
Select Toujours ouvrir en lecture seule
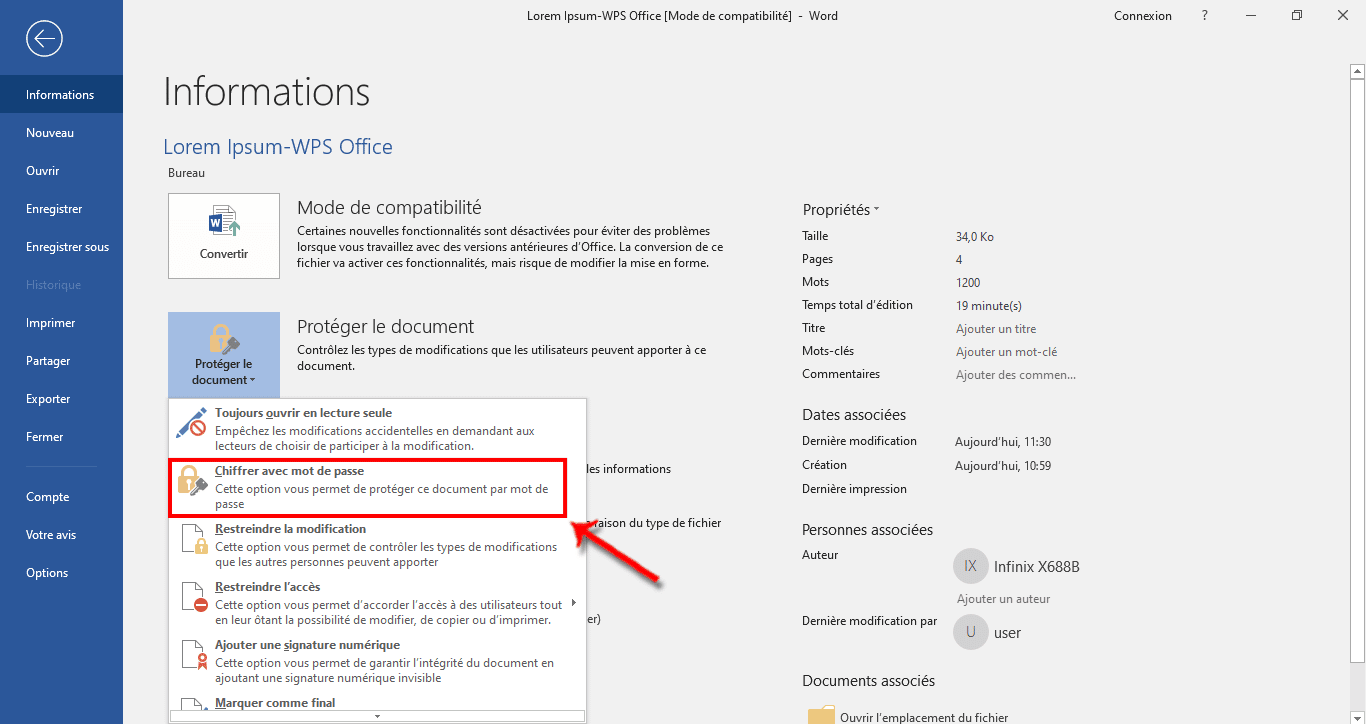(377, 429)
